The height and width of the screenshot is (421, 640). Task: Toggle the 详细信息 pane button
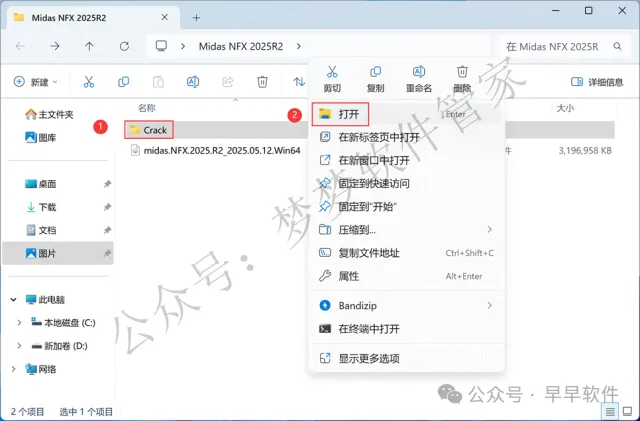pos(597,82)
